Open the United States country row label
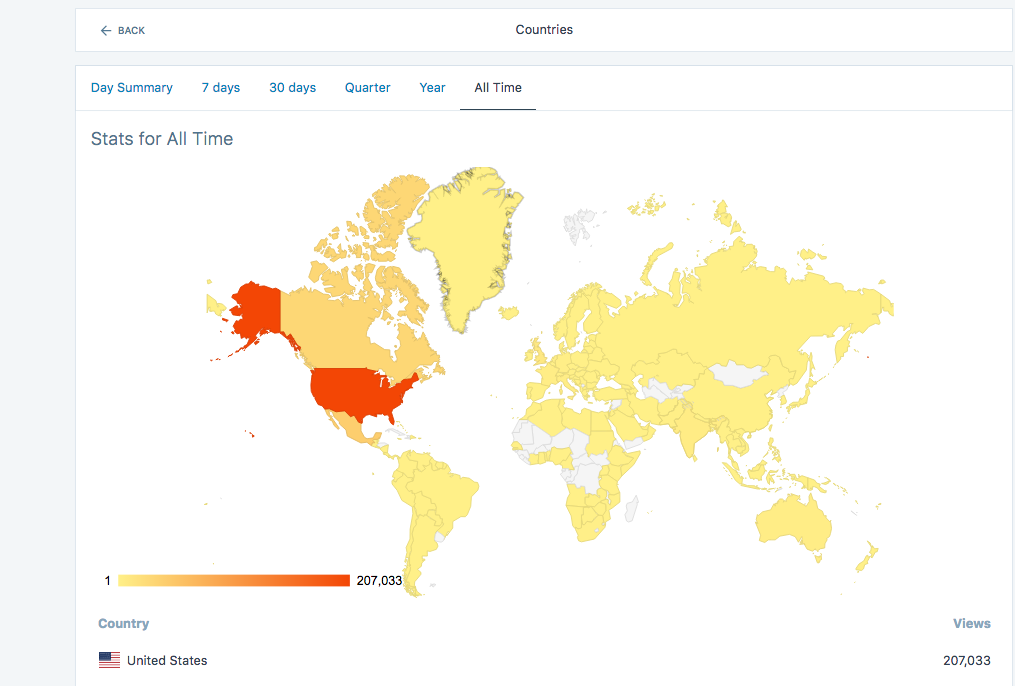This screenshot has height=686, width=1015. click(167, 660)
